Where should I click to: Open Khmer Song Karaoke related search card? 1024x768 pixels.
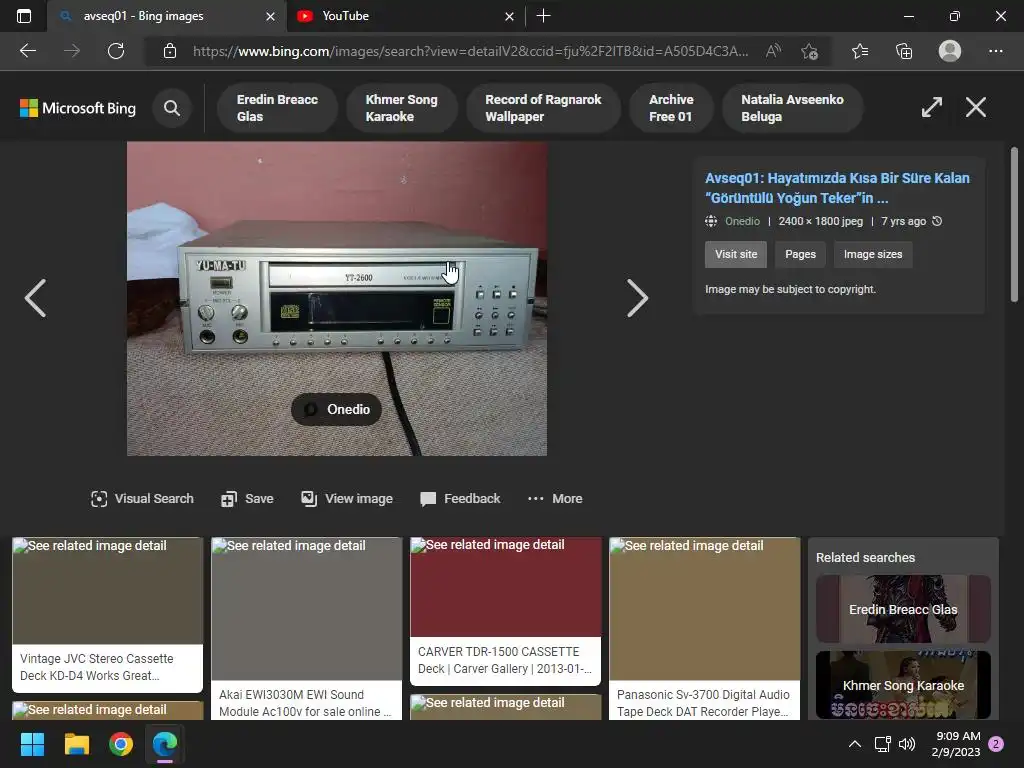click(x=903, y=685)
